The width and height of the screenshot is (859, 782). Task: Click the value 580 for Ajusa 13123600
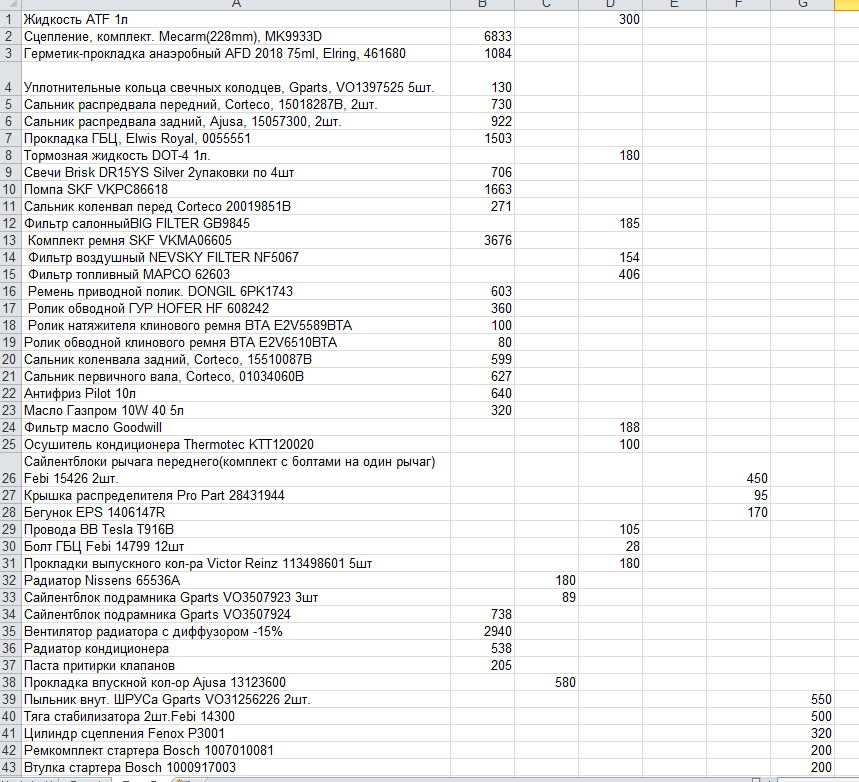[x=565, y=682]
